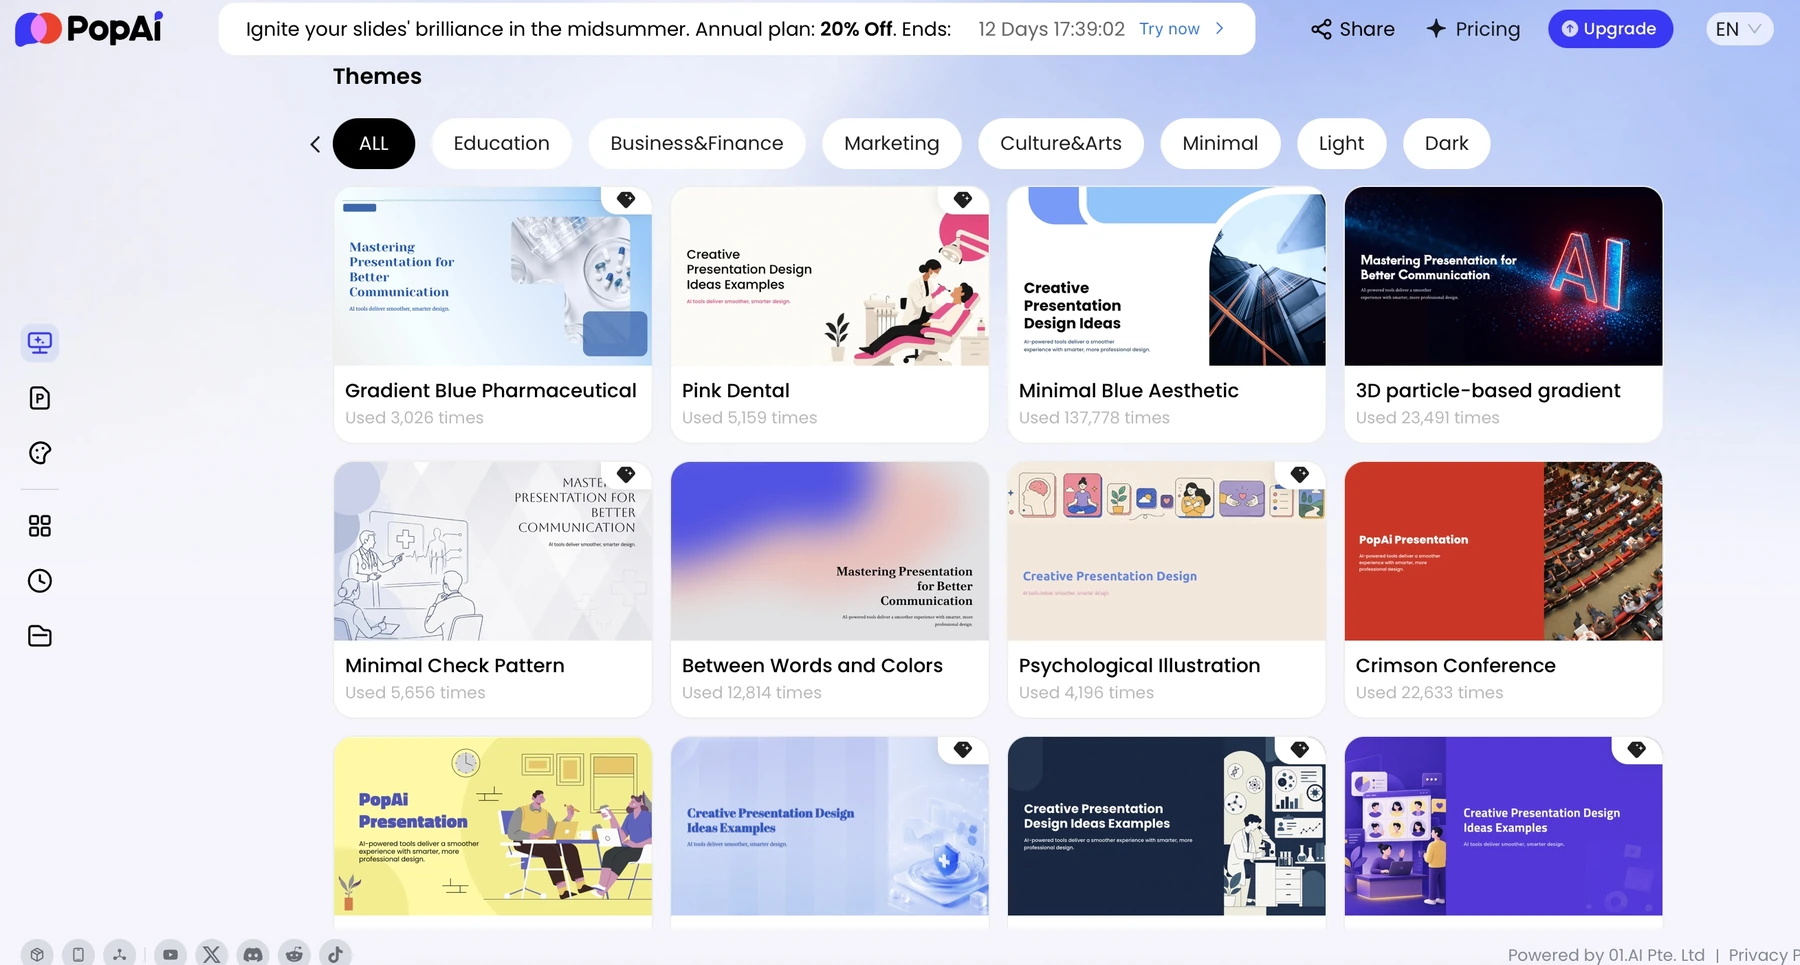This screenshot has width=1800, height=965.
Task: Open the Reddit icon in the bottom bar
Action: [x=294, y=954]
